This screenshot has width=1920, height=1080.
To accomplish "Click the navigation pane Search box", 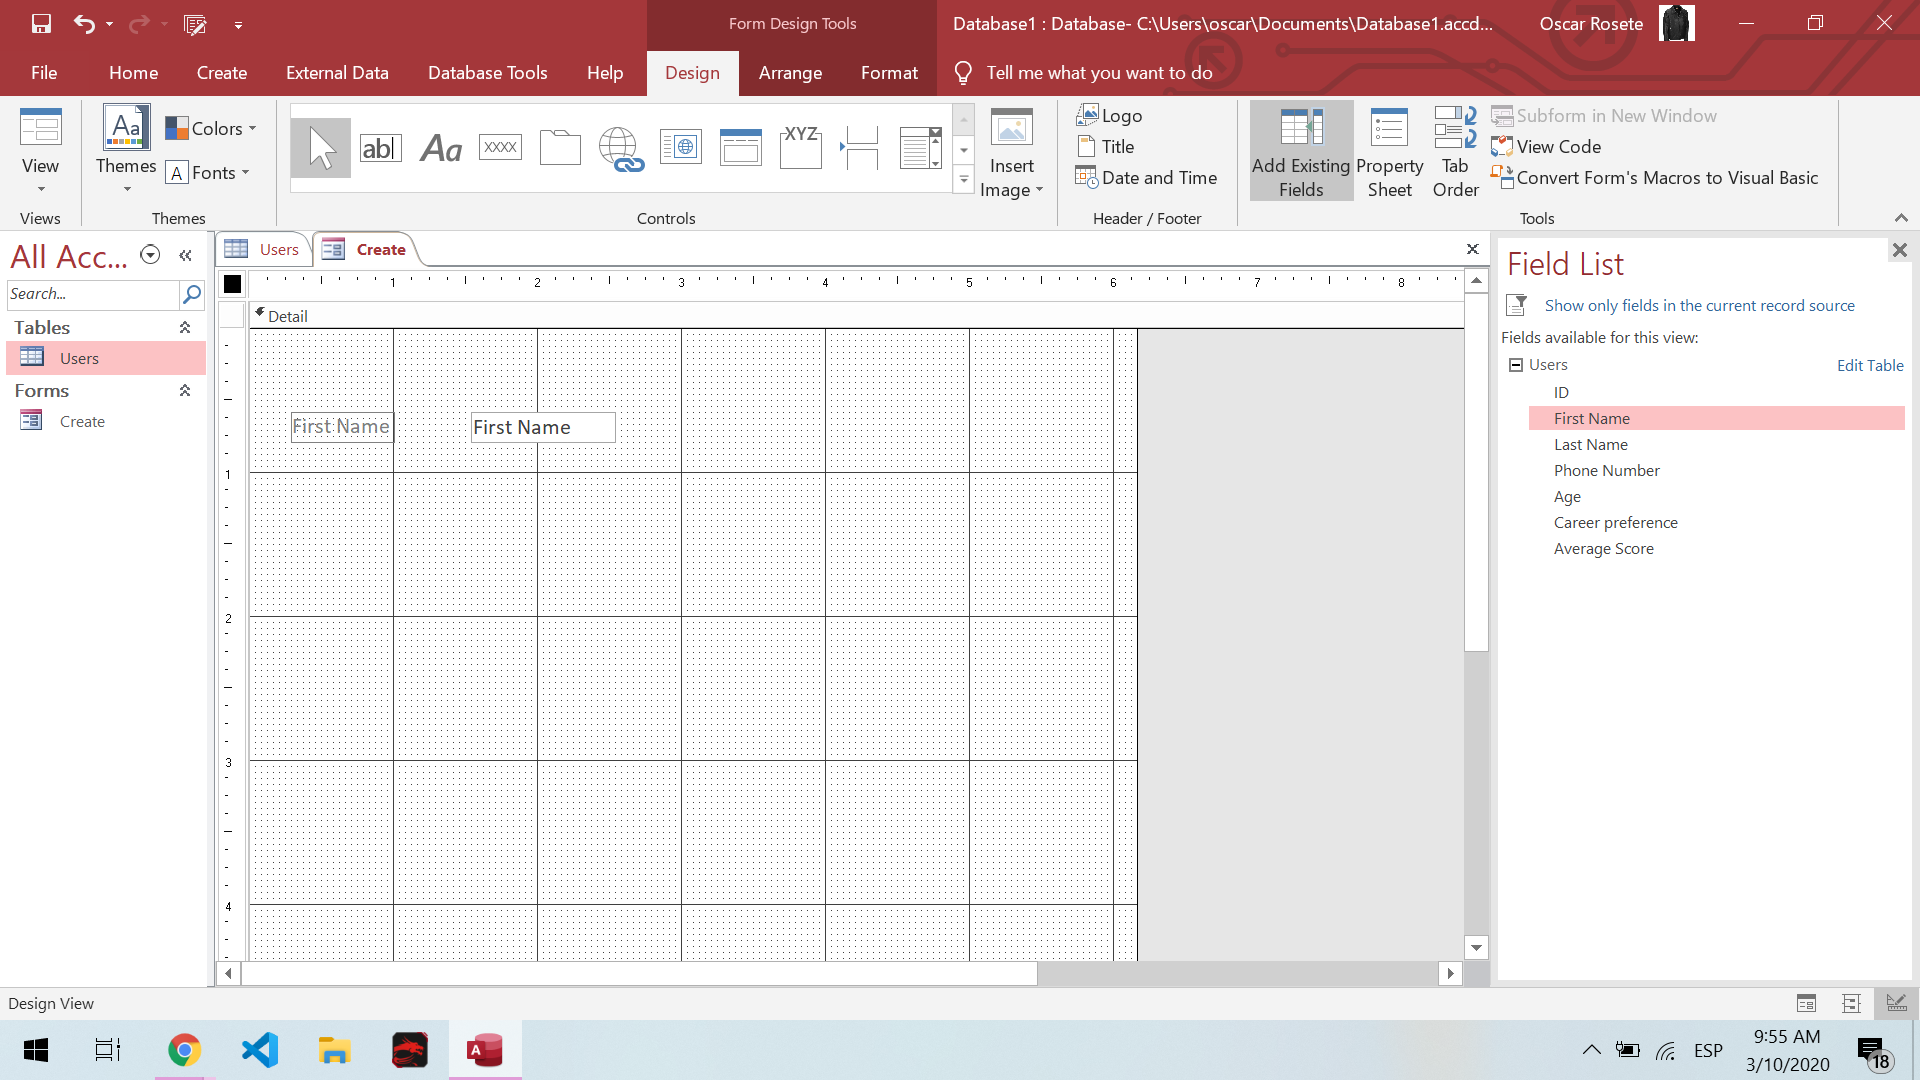I will 92,294.
